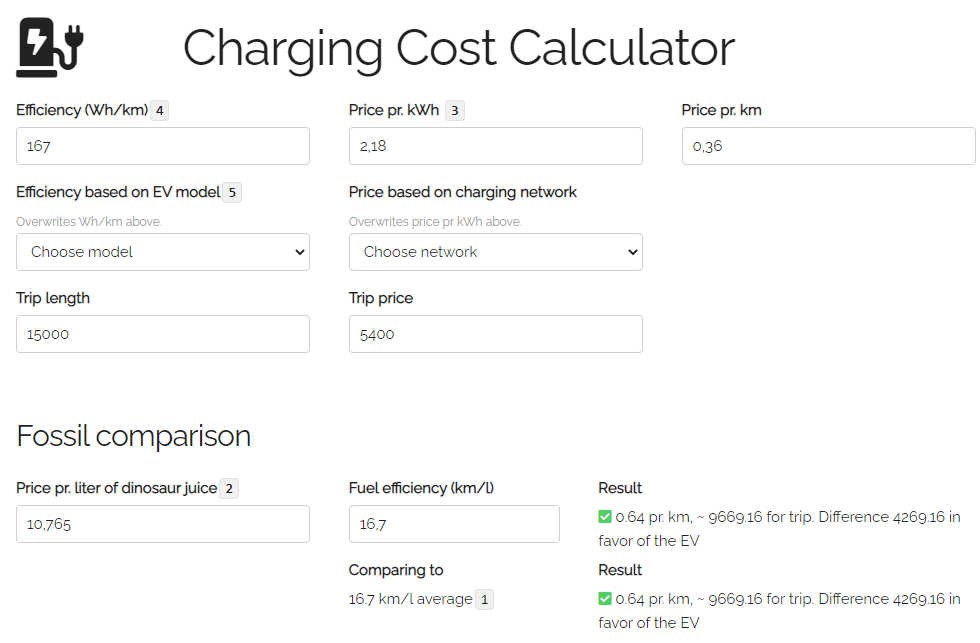Click the dinosaur juice price input field
Image resolution: width=980 pixels, height=643 pixels.
tap(163, 524)
